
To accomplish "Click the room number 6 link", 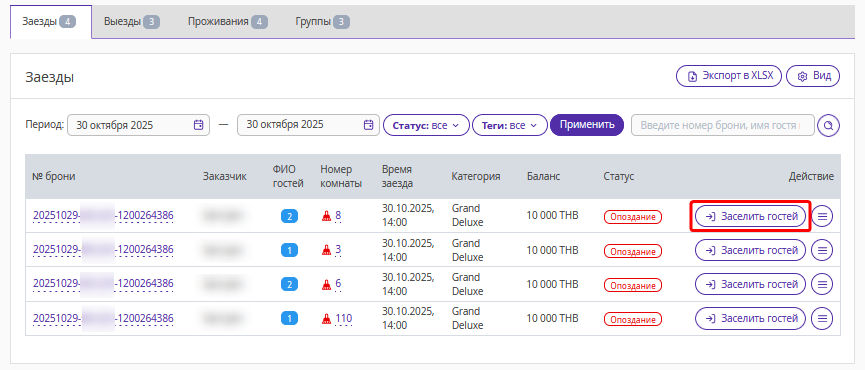I will (338, 284).
